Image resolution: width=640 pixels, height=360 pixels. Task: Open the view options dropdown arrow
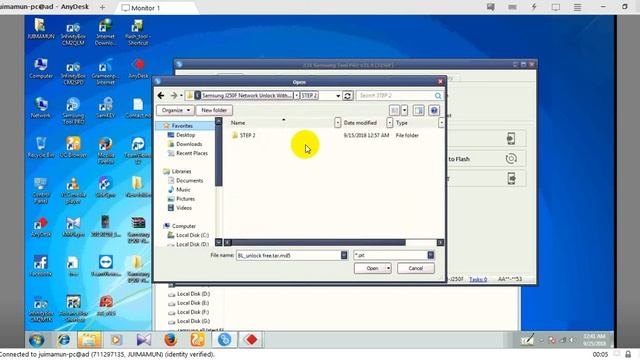[x=404, y=110]
